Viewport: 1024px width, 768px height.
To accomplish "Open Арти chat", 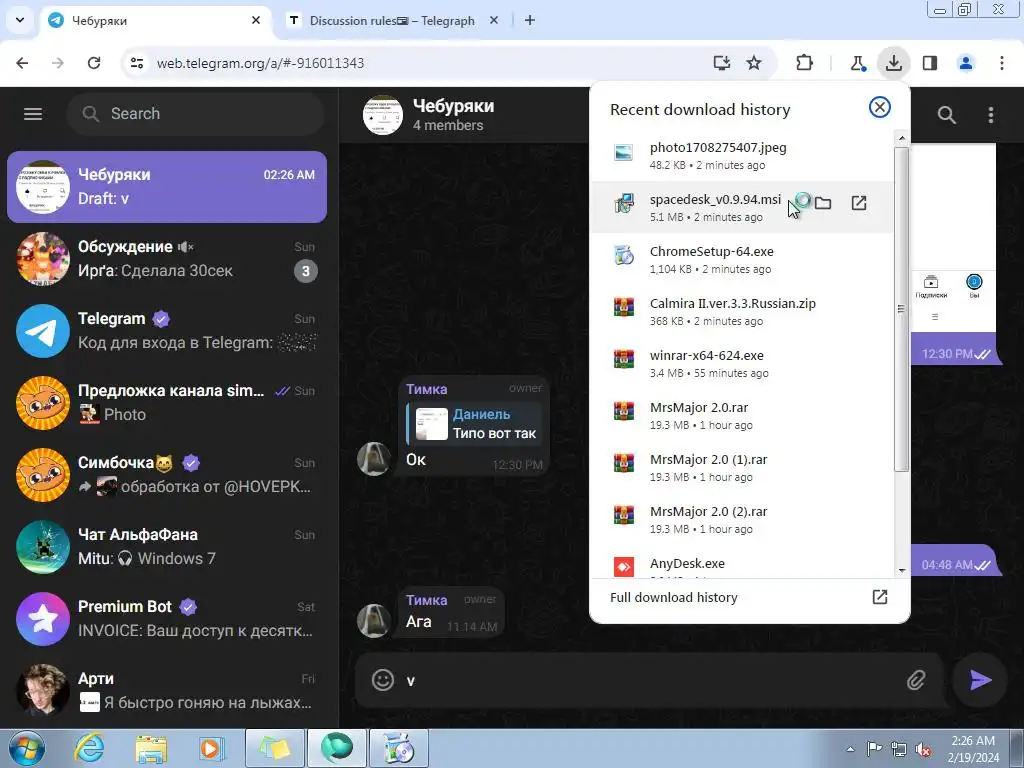I will click(x=167, y=690).
